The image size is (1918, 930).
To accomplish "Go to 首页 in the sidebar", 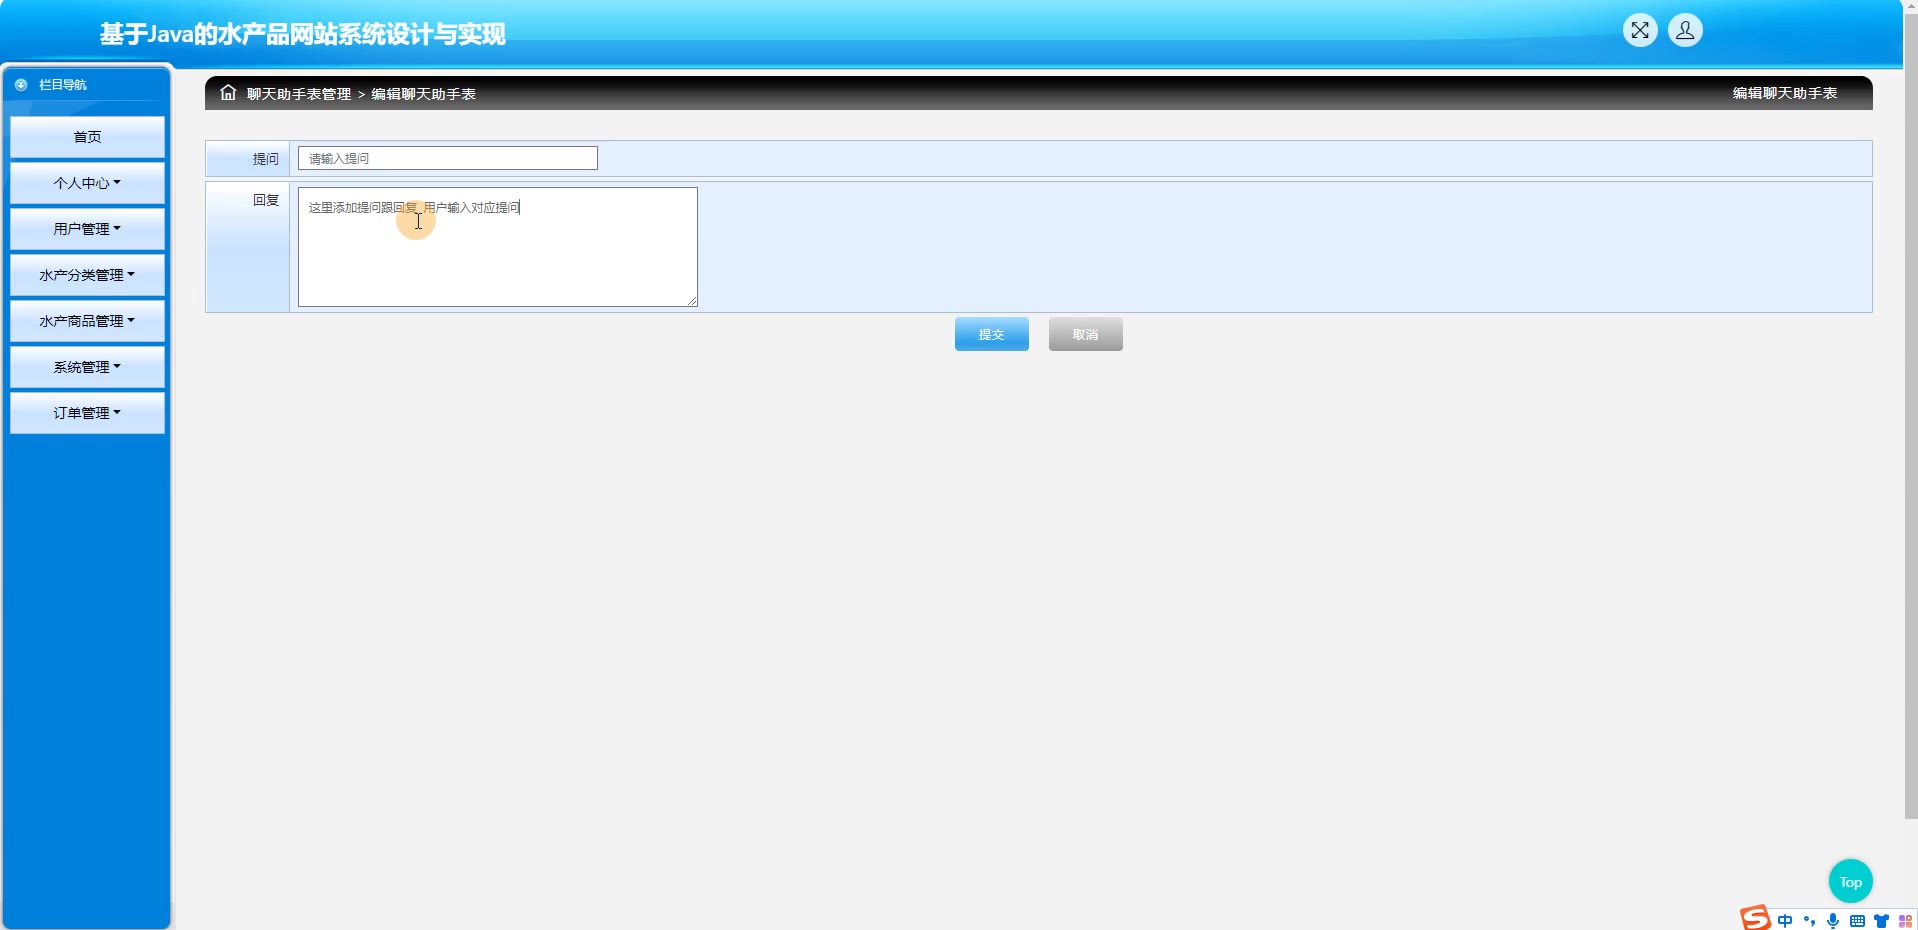I will tap(87, 137).
